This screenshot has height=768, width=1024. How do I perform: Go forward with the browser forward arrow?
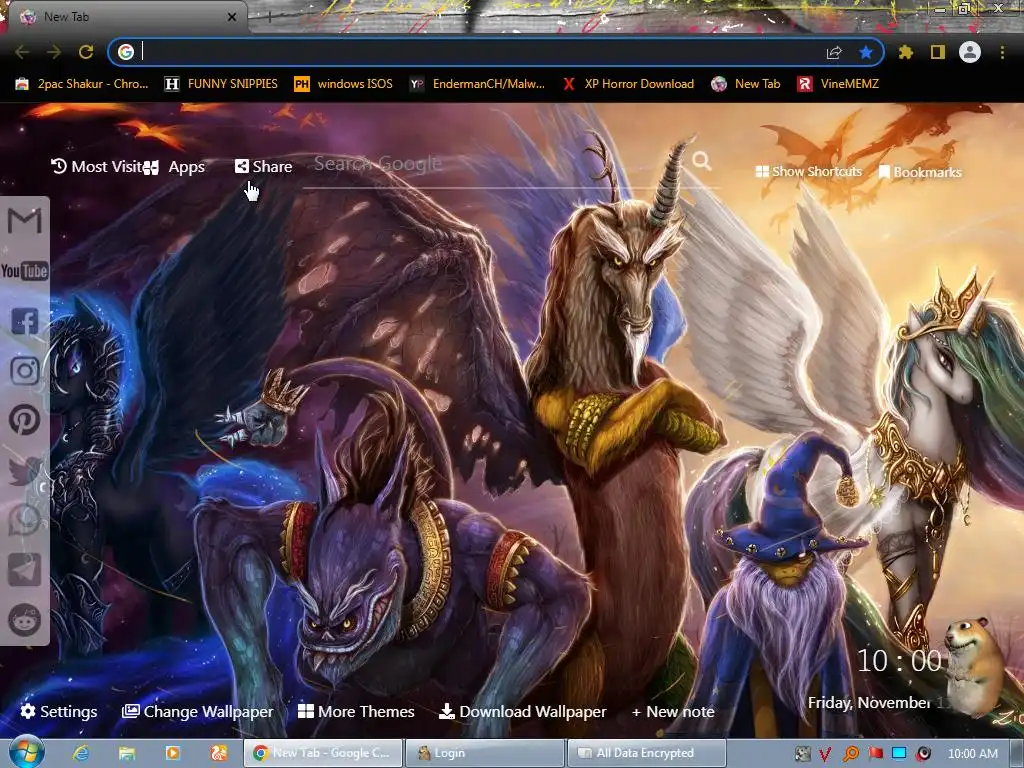(54, 52)
